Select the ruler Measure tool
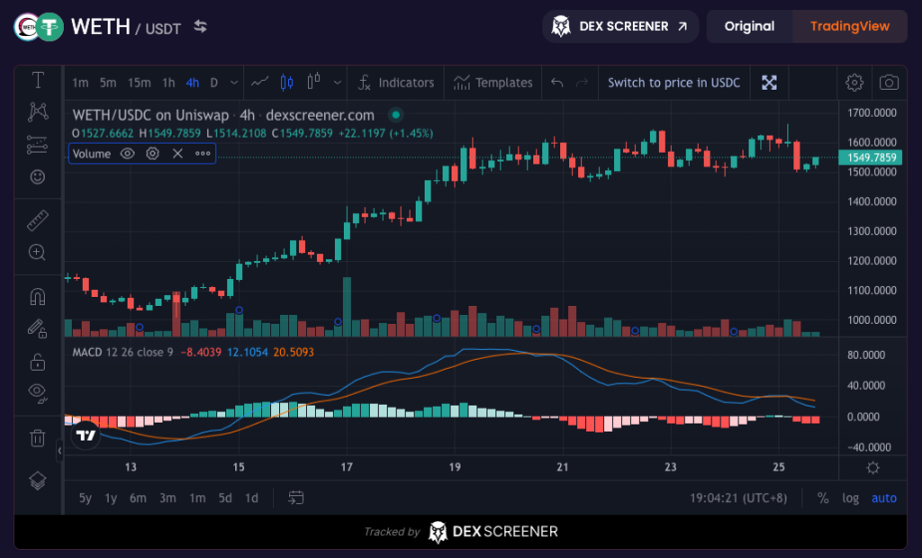922x558 pixels. click(x=38, y=220)
